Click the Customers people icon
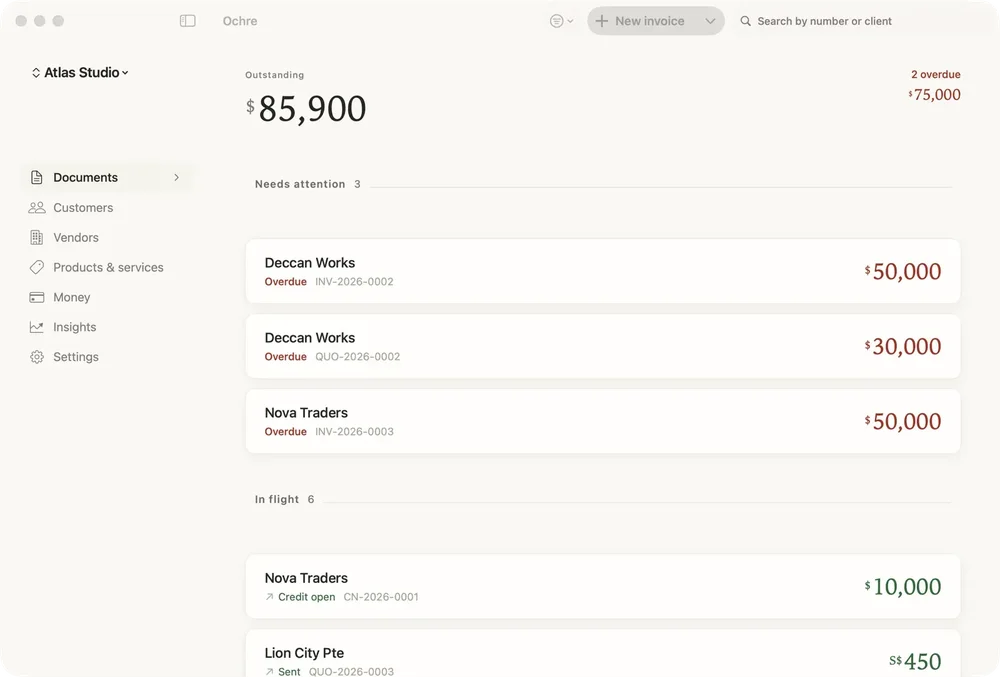 click(x=37, y=208)
